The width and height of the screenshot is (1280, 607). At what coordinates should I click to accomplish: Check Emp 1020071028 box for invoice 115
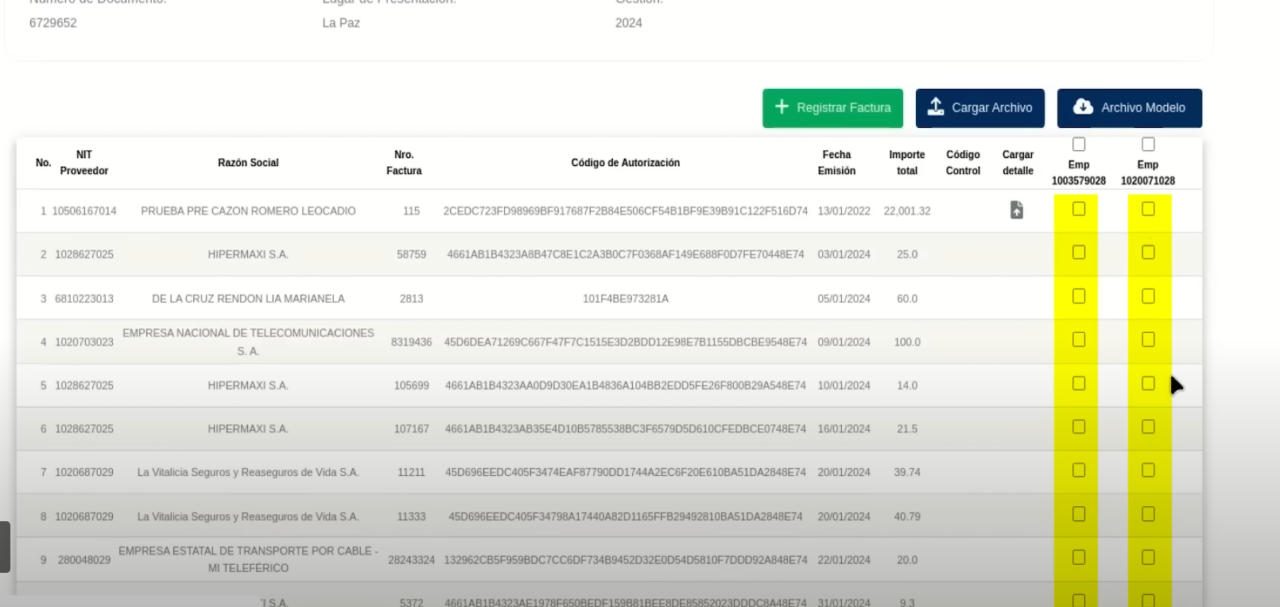coord(1148,209)
